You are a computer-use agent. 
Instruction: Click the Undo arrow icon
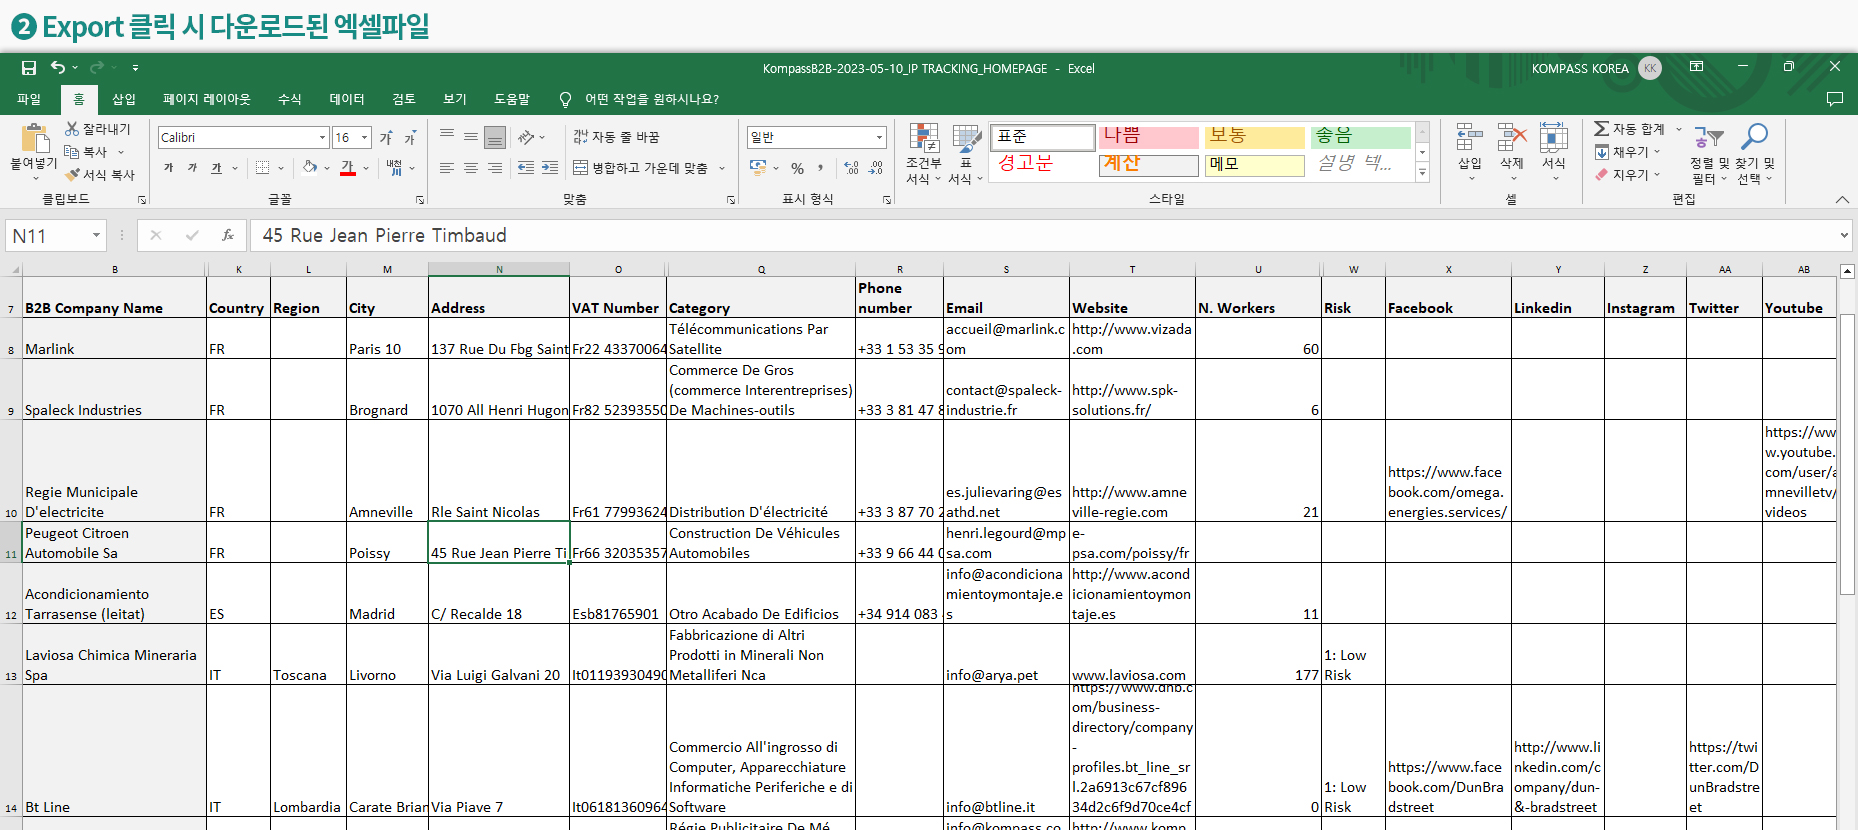[x=58, y=68]
